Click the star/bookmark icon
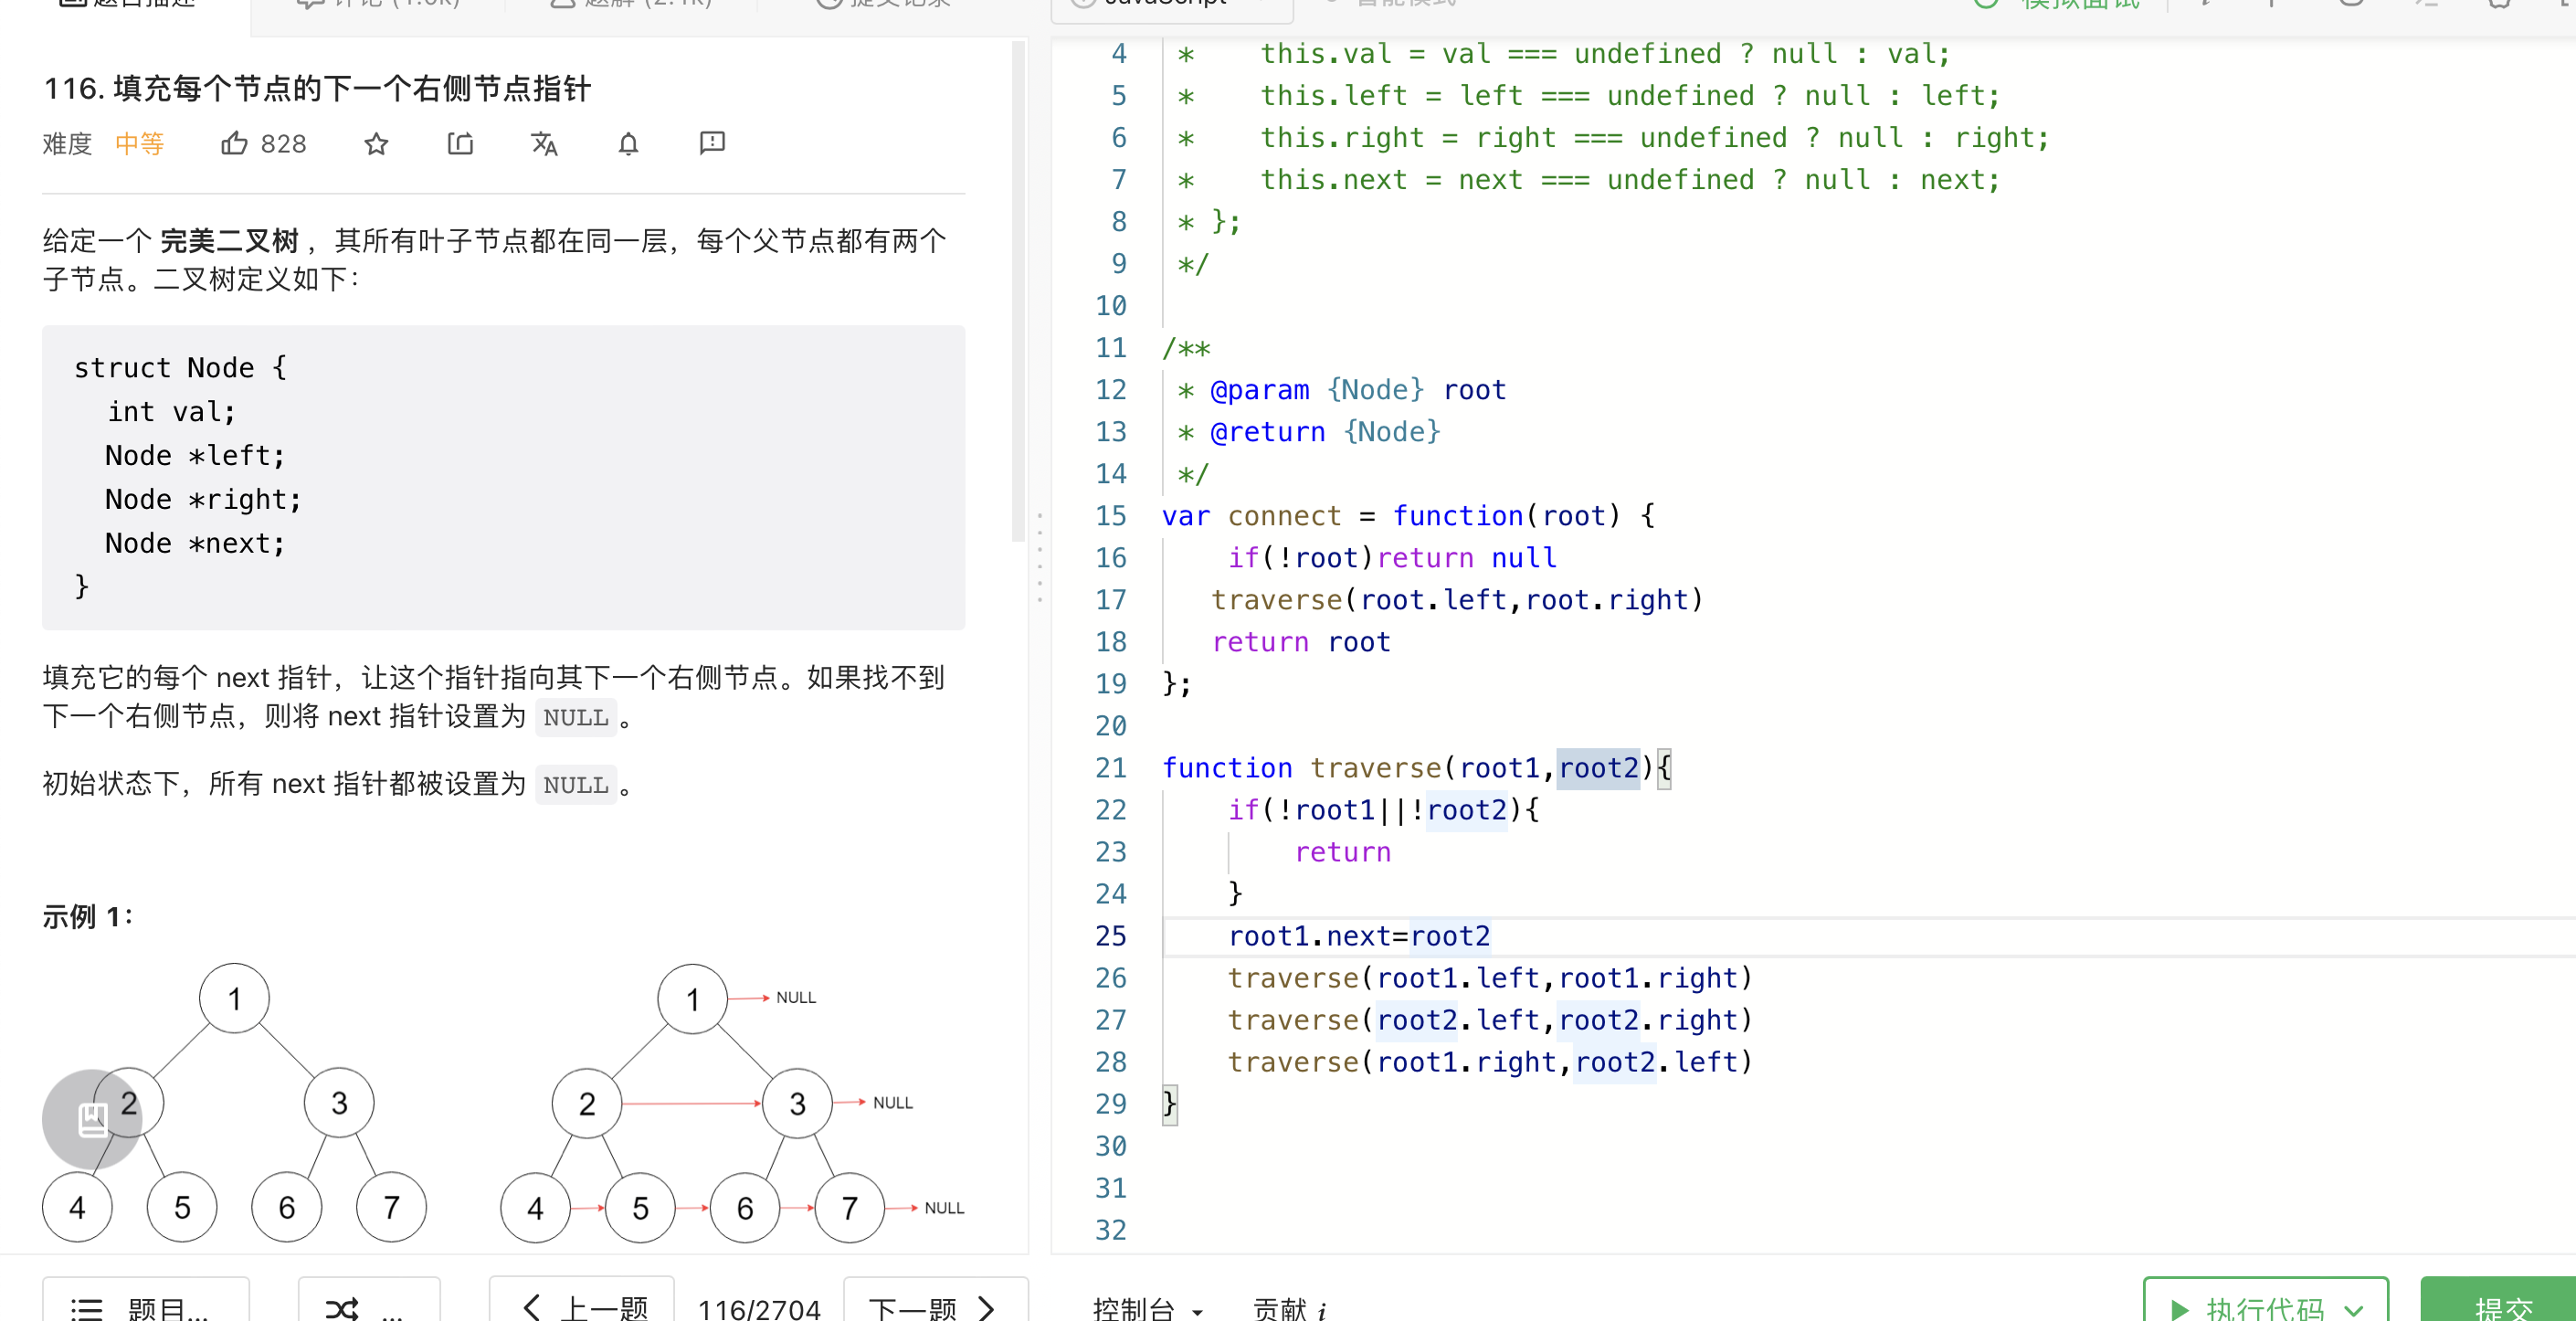Viewport: 2576px width, 1321px height. pyautogui.click(x=375, y=143)
